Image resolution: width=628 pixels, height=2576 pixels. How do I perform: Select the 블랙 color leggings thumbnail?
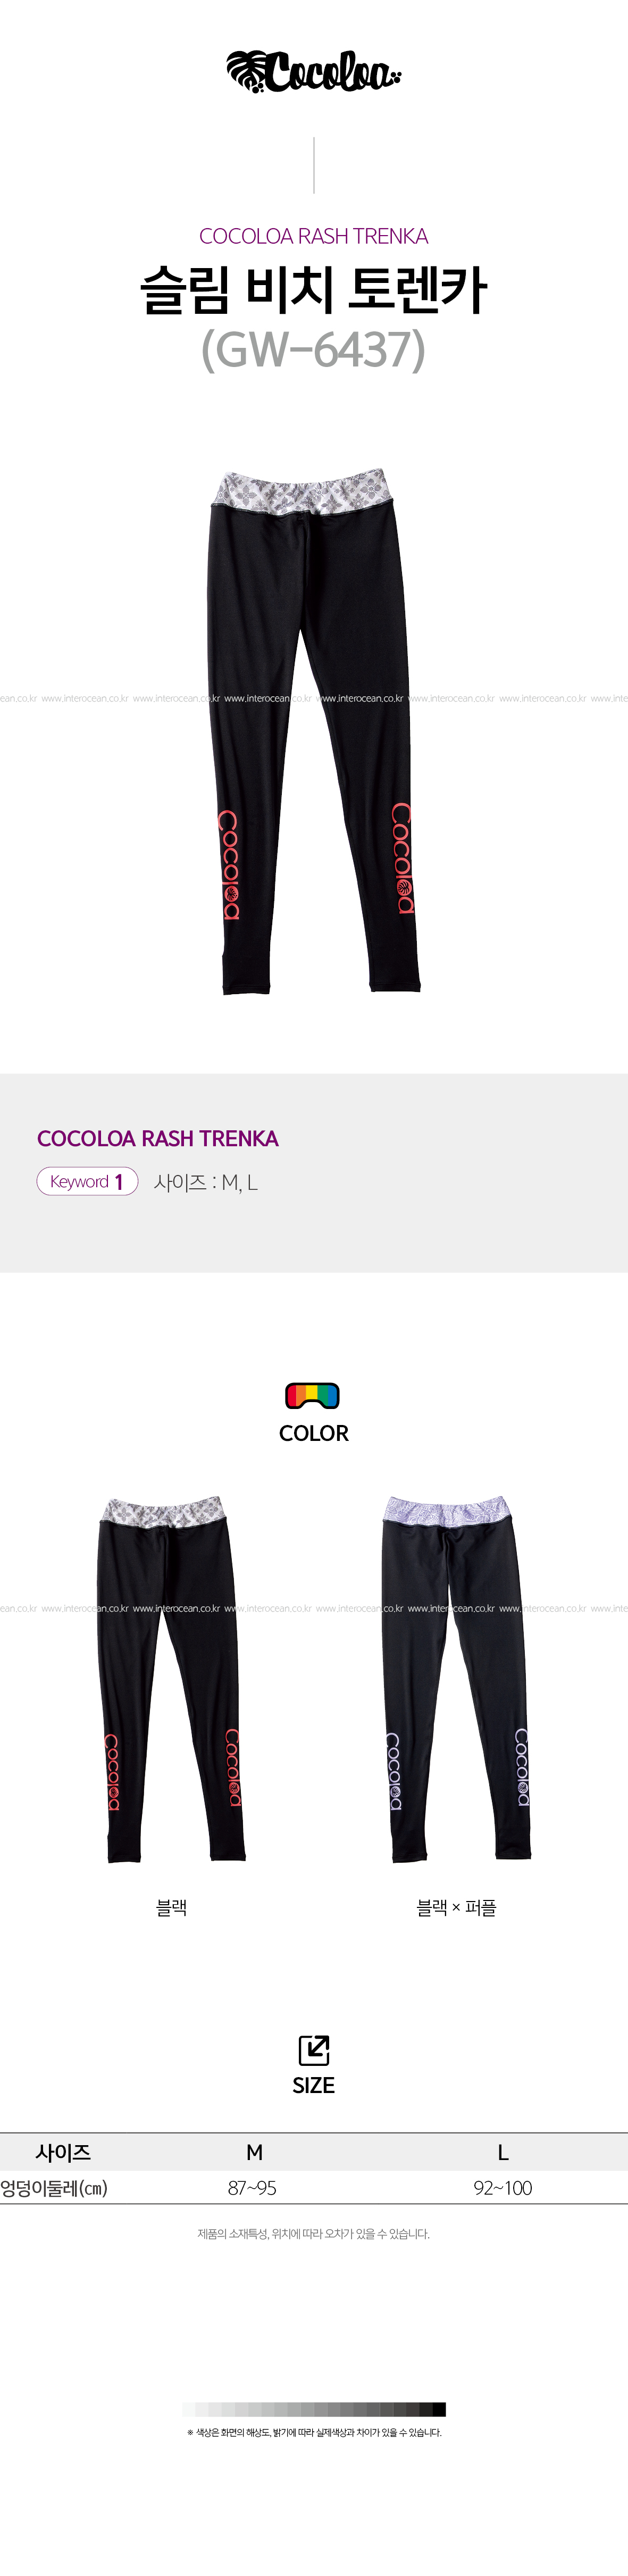171,1679
